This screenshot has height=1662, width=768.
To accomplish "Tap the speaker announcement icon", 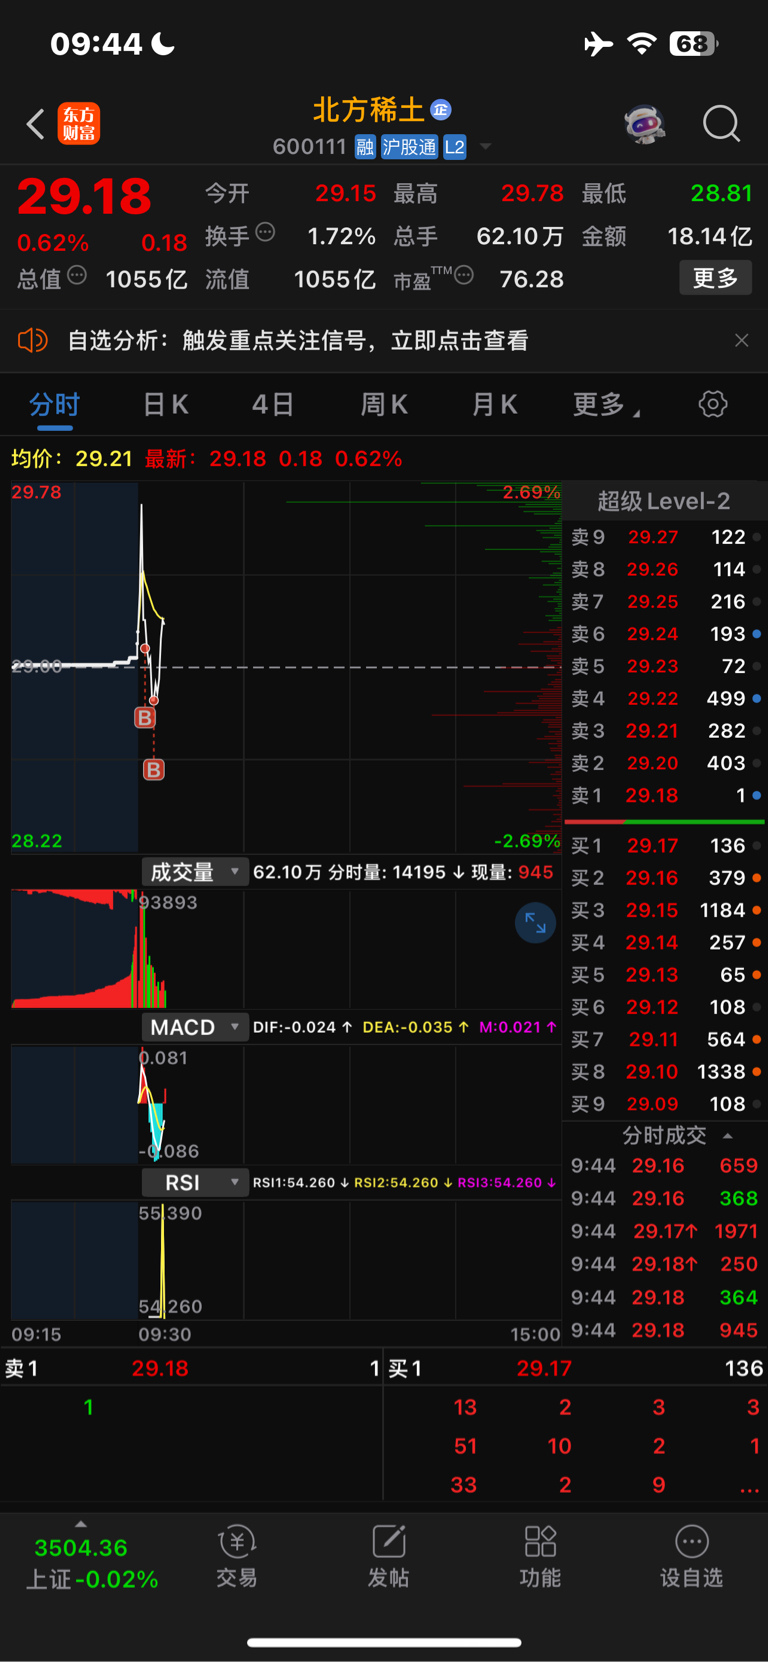I will pos(33,340).
